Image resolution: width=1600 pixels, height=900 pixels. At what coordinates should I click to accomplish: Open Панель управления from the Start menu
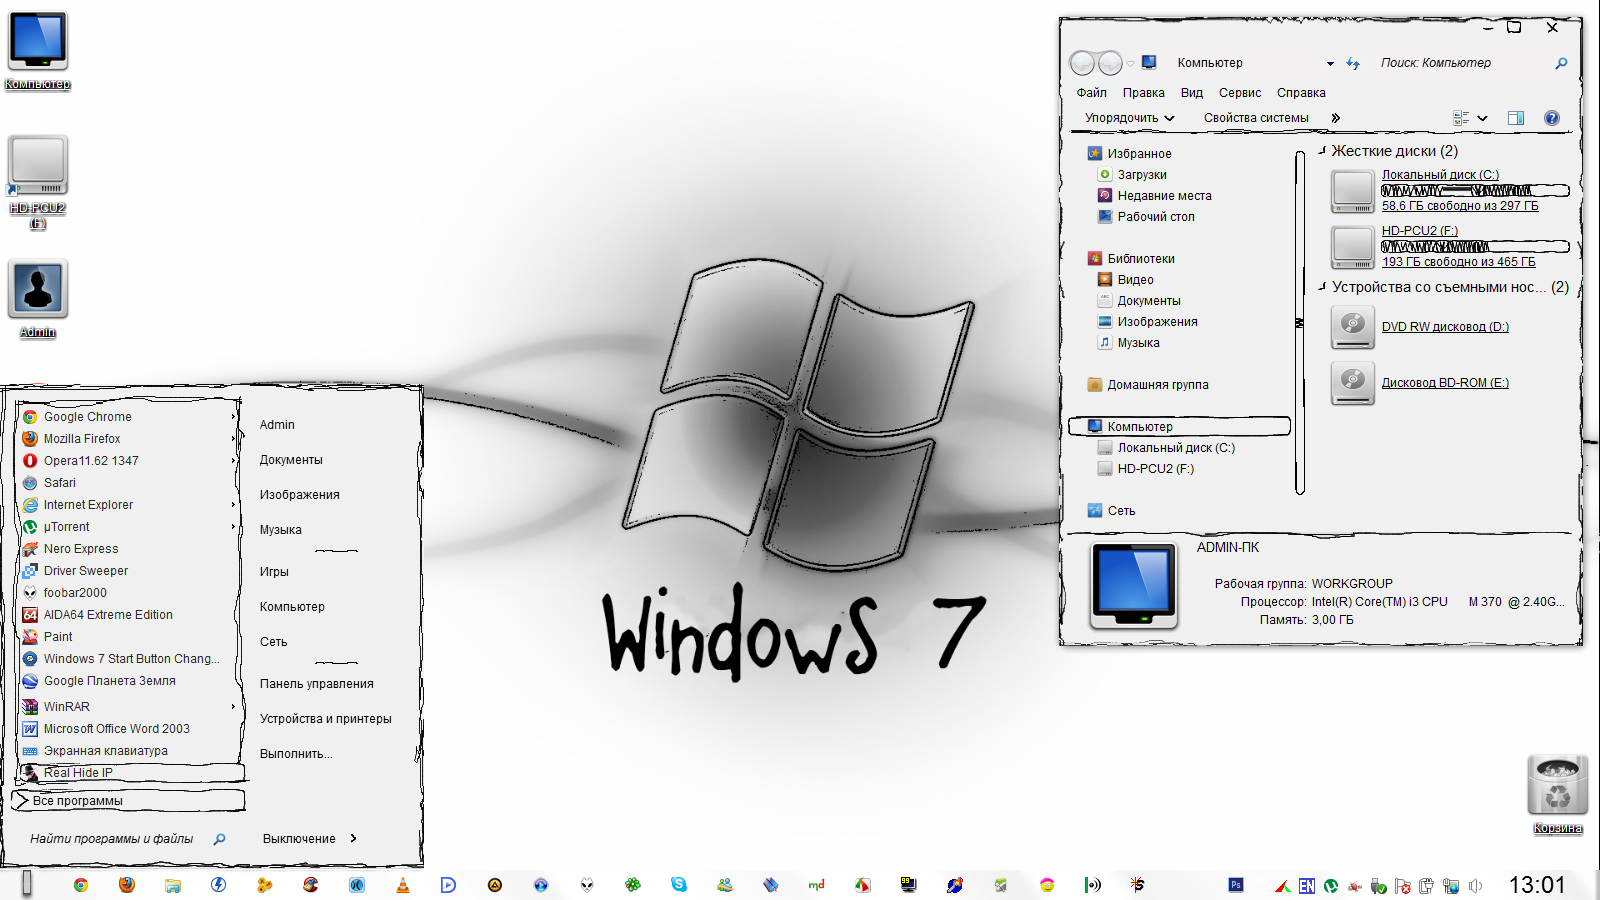tap(316, 684)
